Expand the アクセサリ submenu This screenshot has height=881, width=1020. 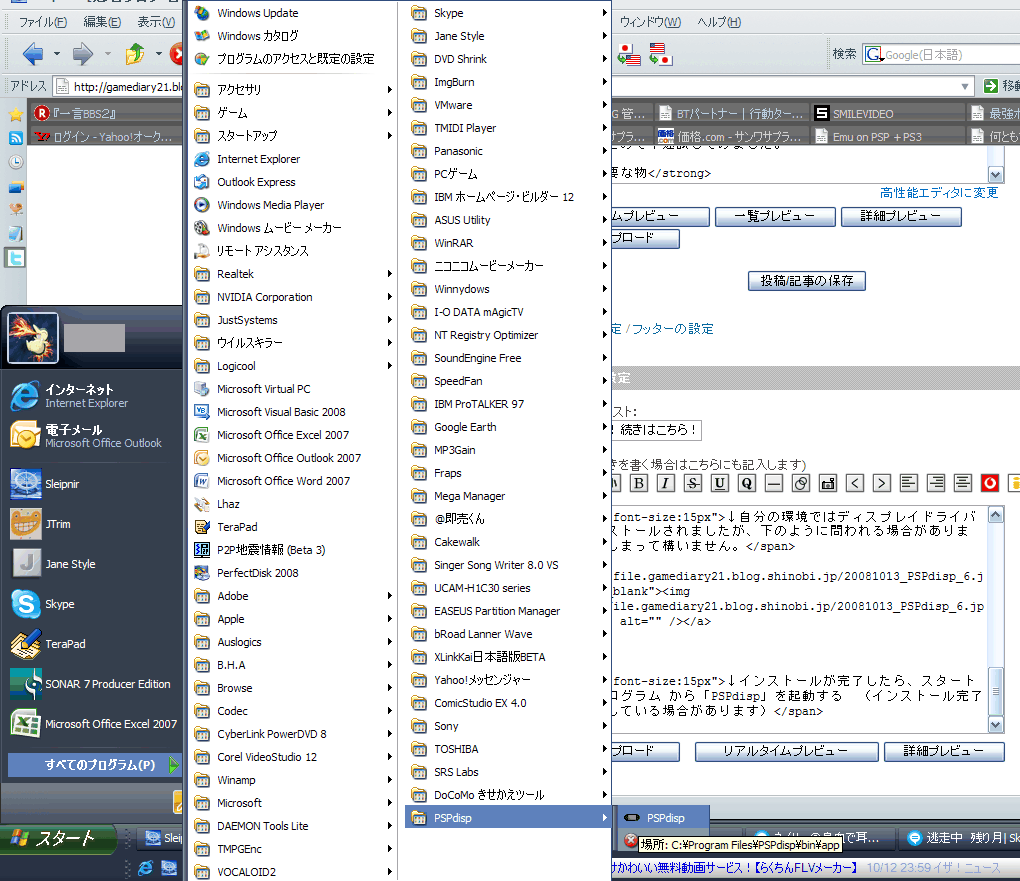tap(293, 90)
